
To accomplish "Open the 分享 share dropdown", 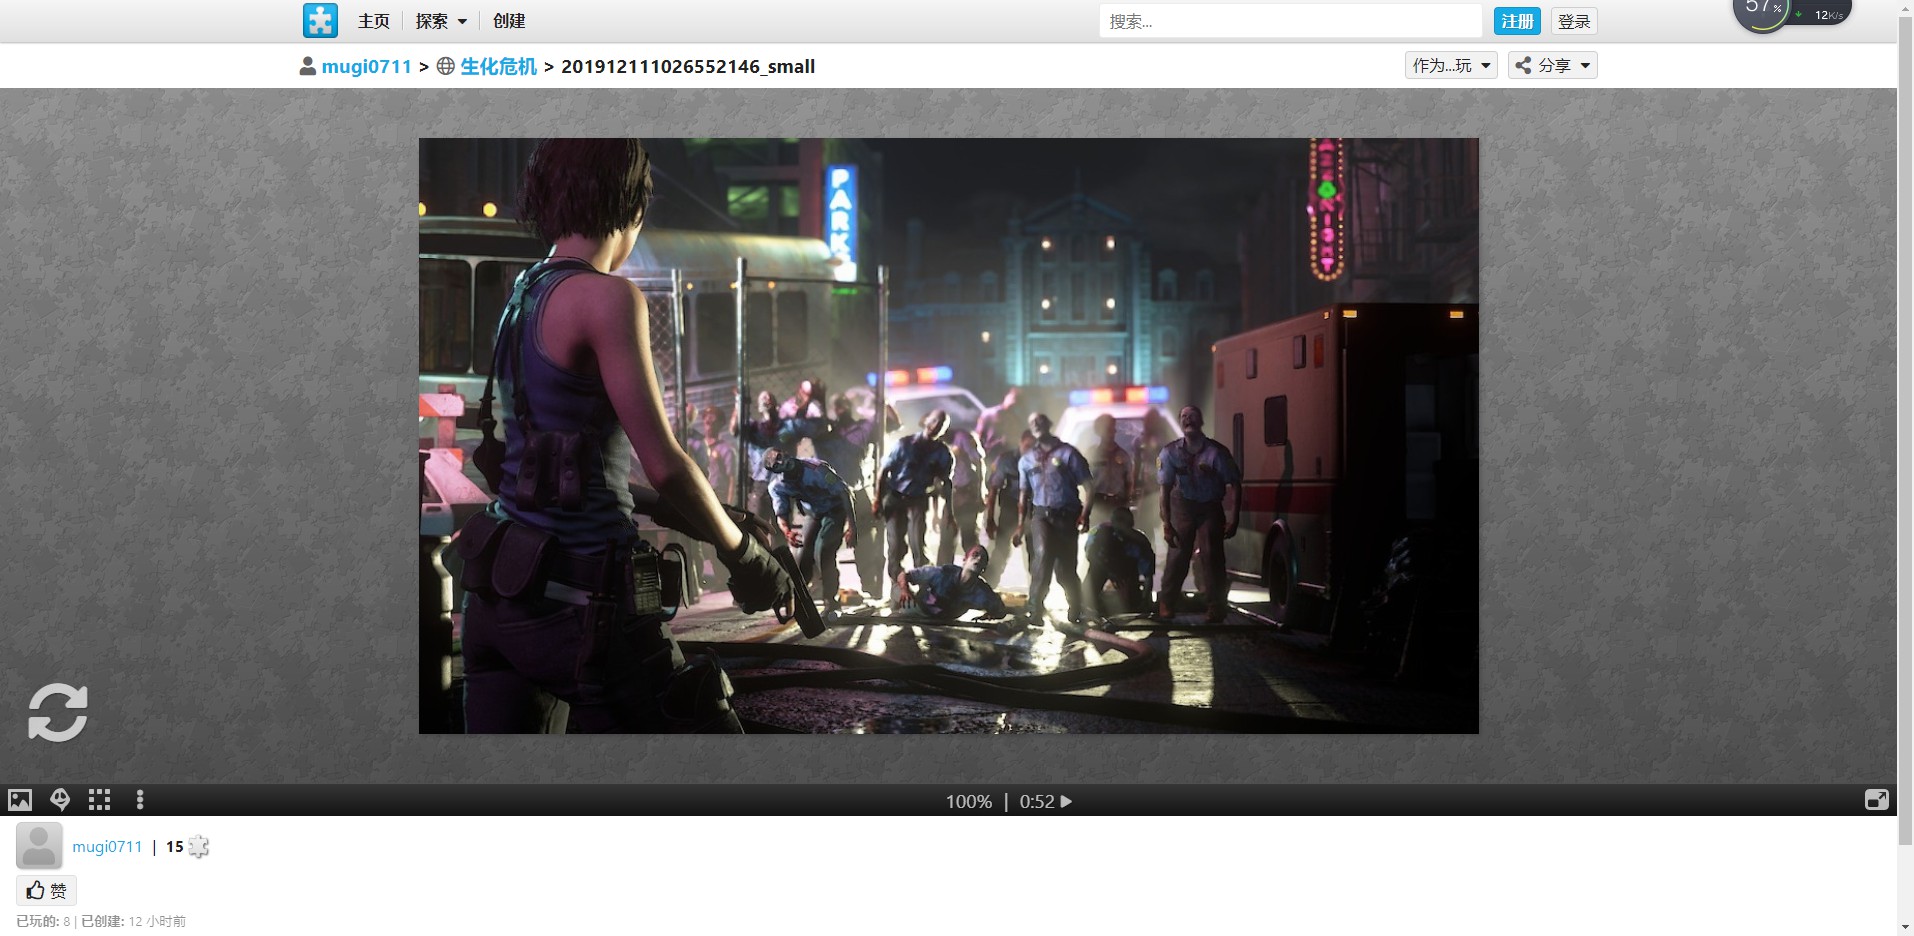I will 1552,65.
